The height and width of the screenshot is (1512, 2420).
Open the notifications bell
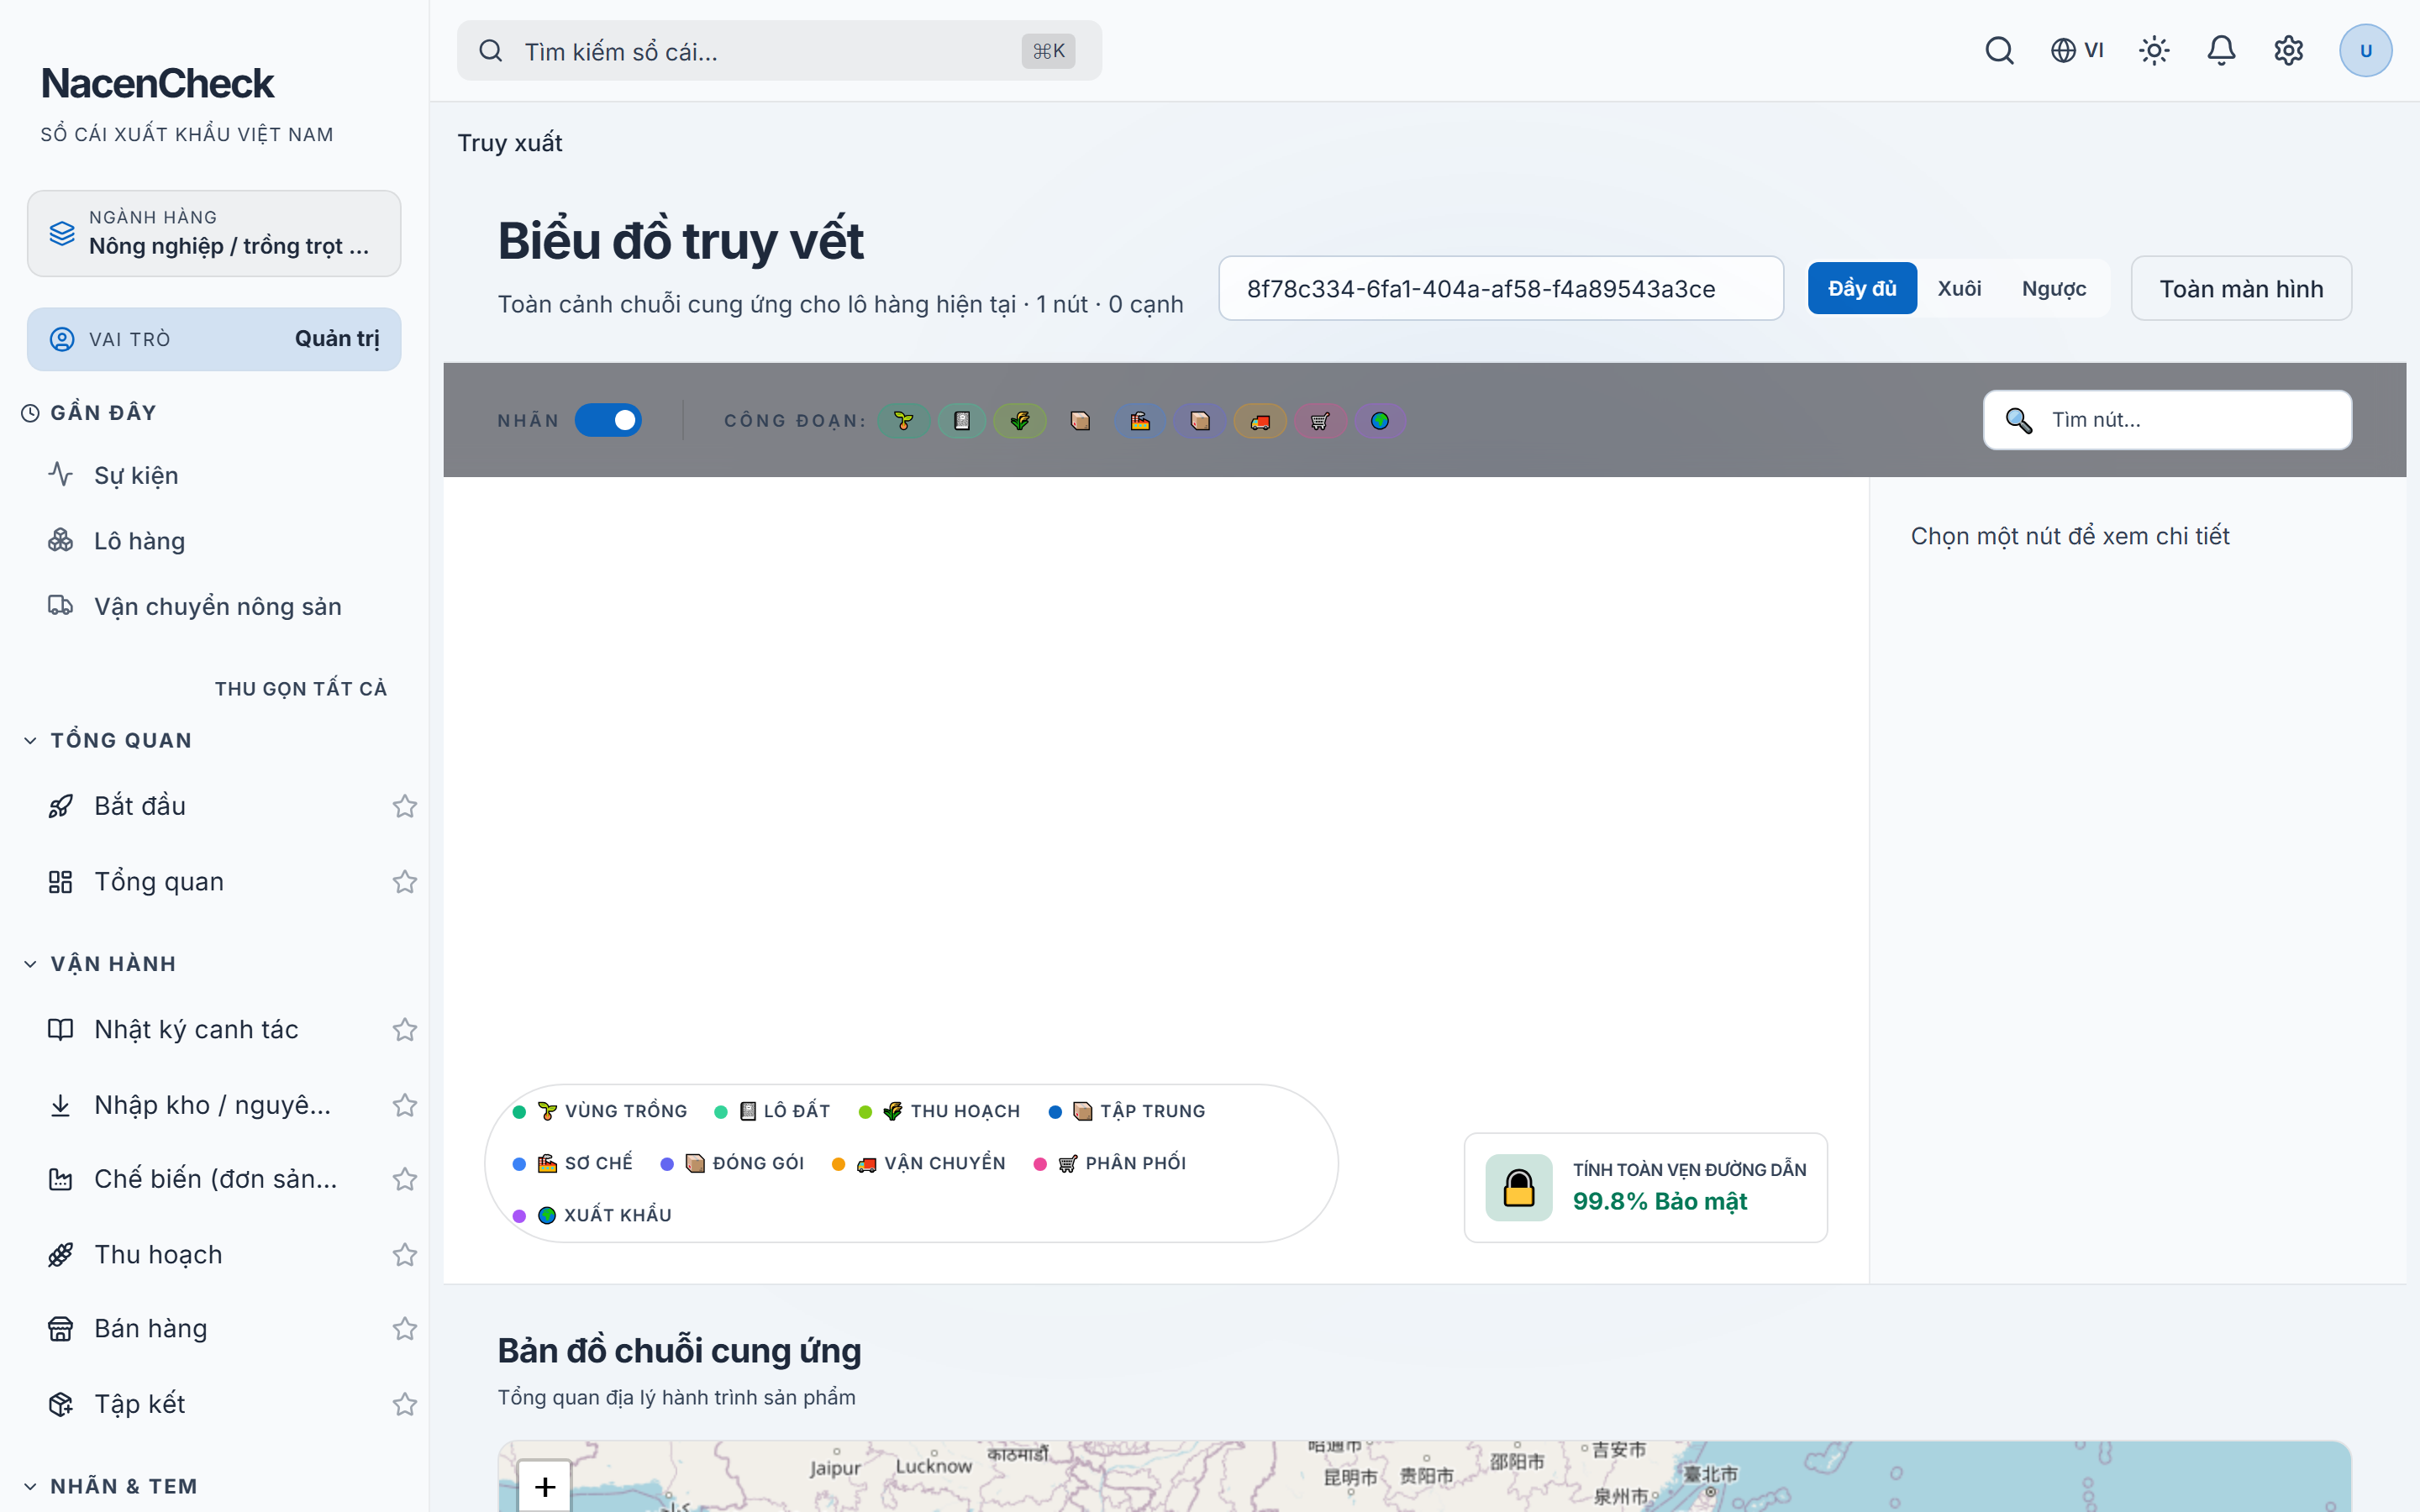tap(2221, 50)
